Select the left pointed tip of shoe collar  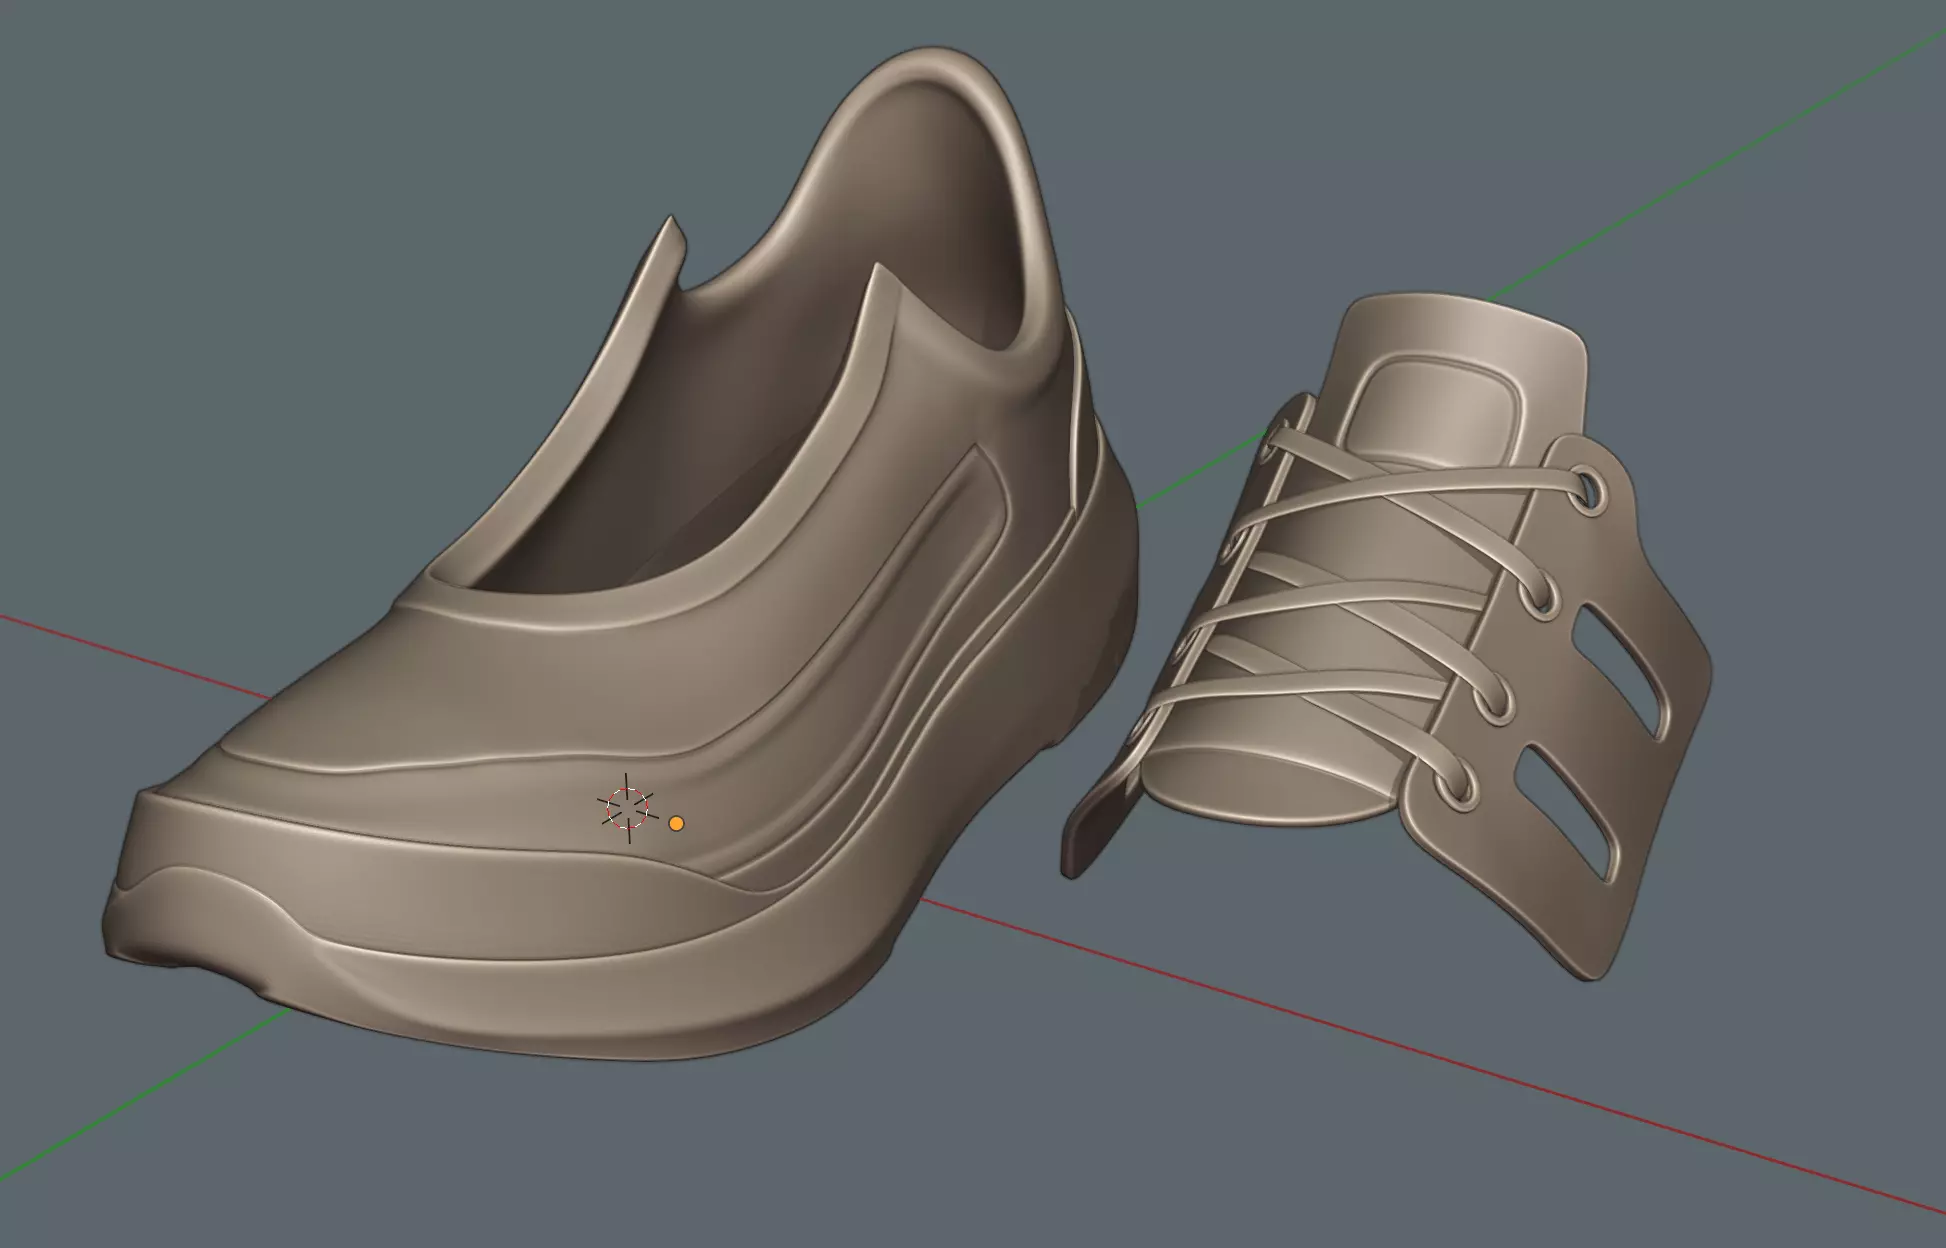click(671, 228)
